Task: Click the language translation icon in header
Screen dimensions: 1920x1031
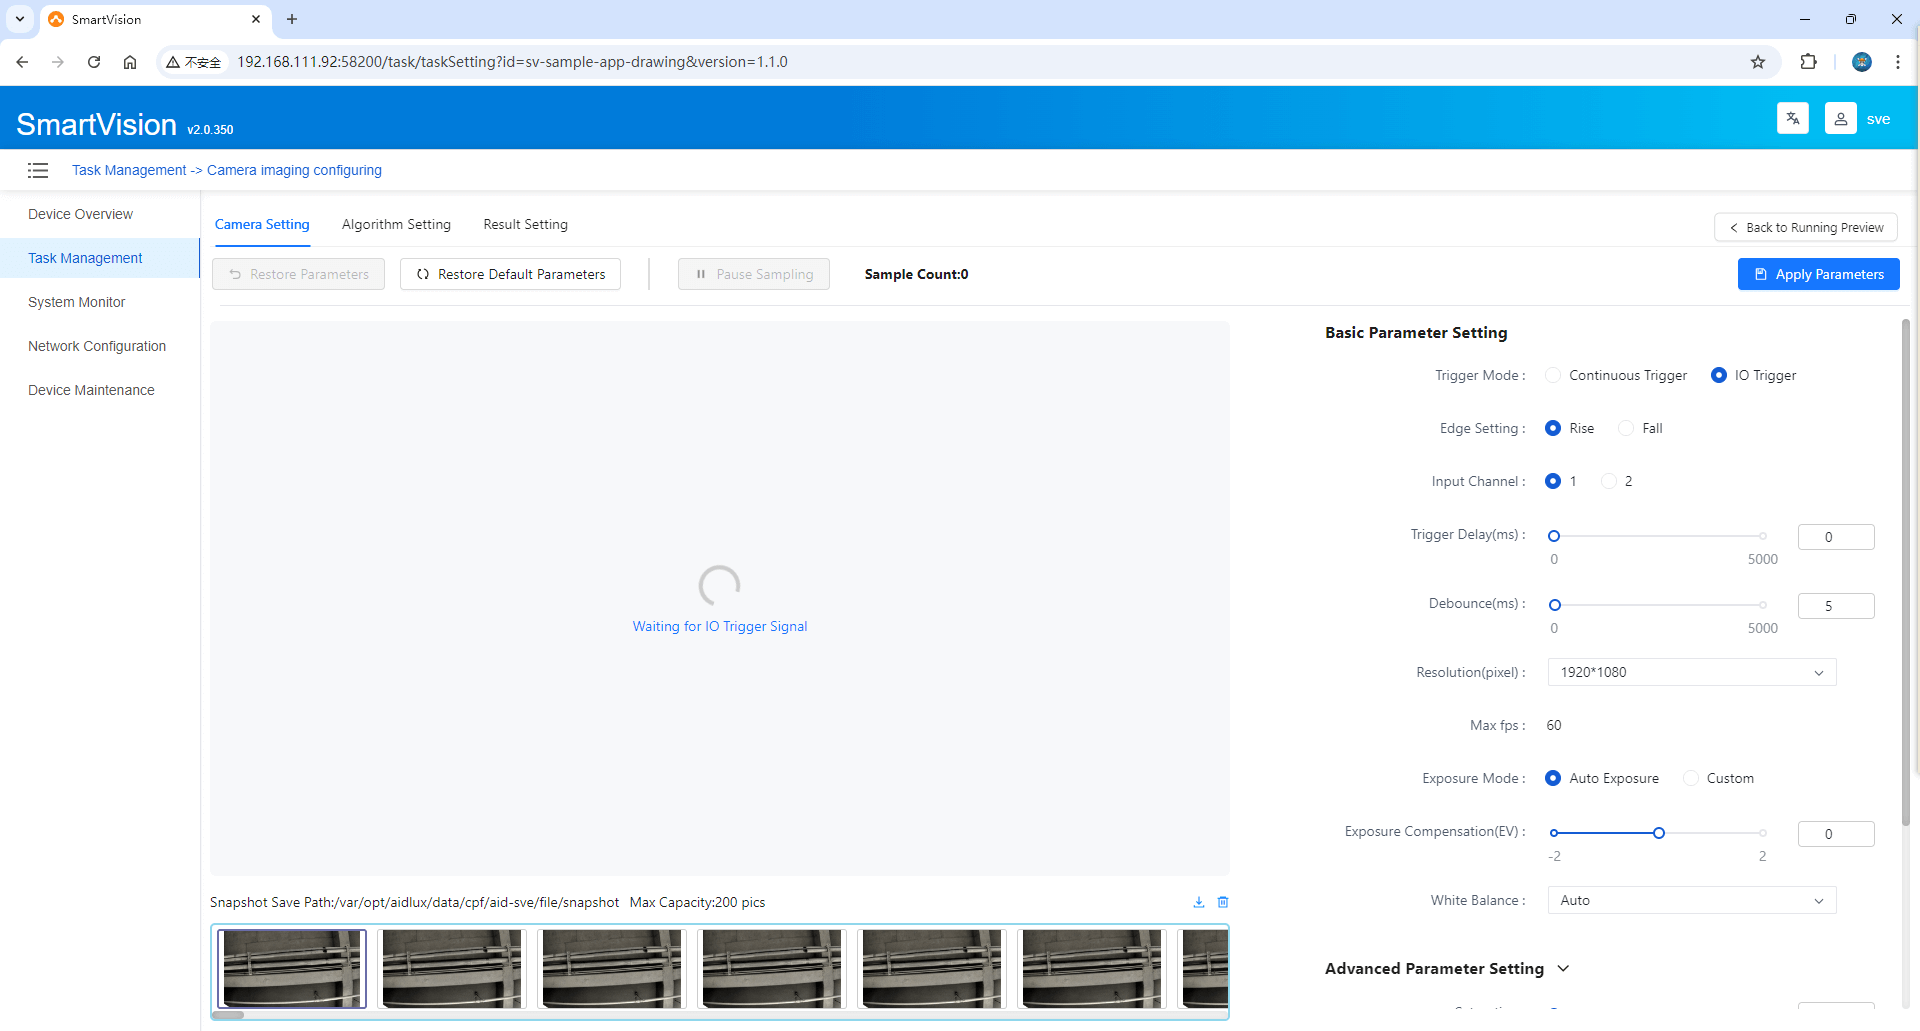Action: [x=1792, y=118]
